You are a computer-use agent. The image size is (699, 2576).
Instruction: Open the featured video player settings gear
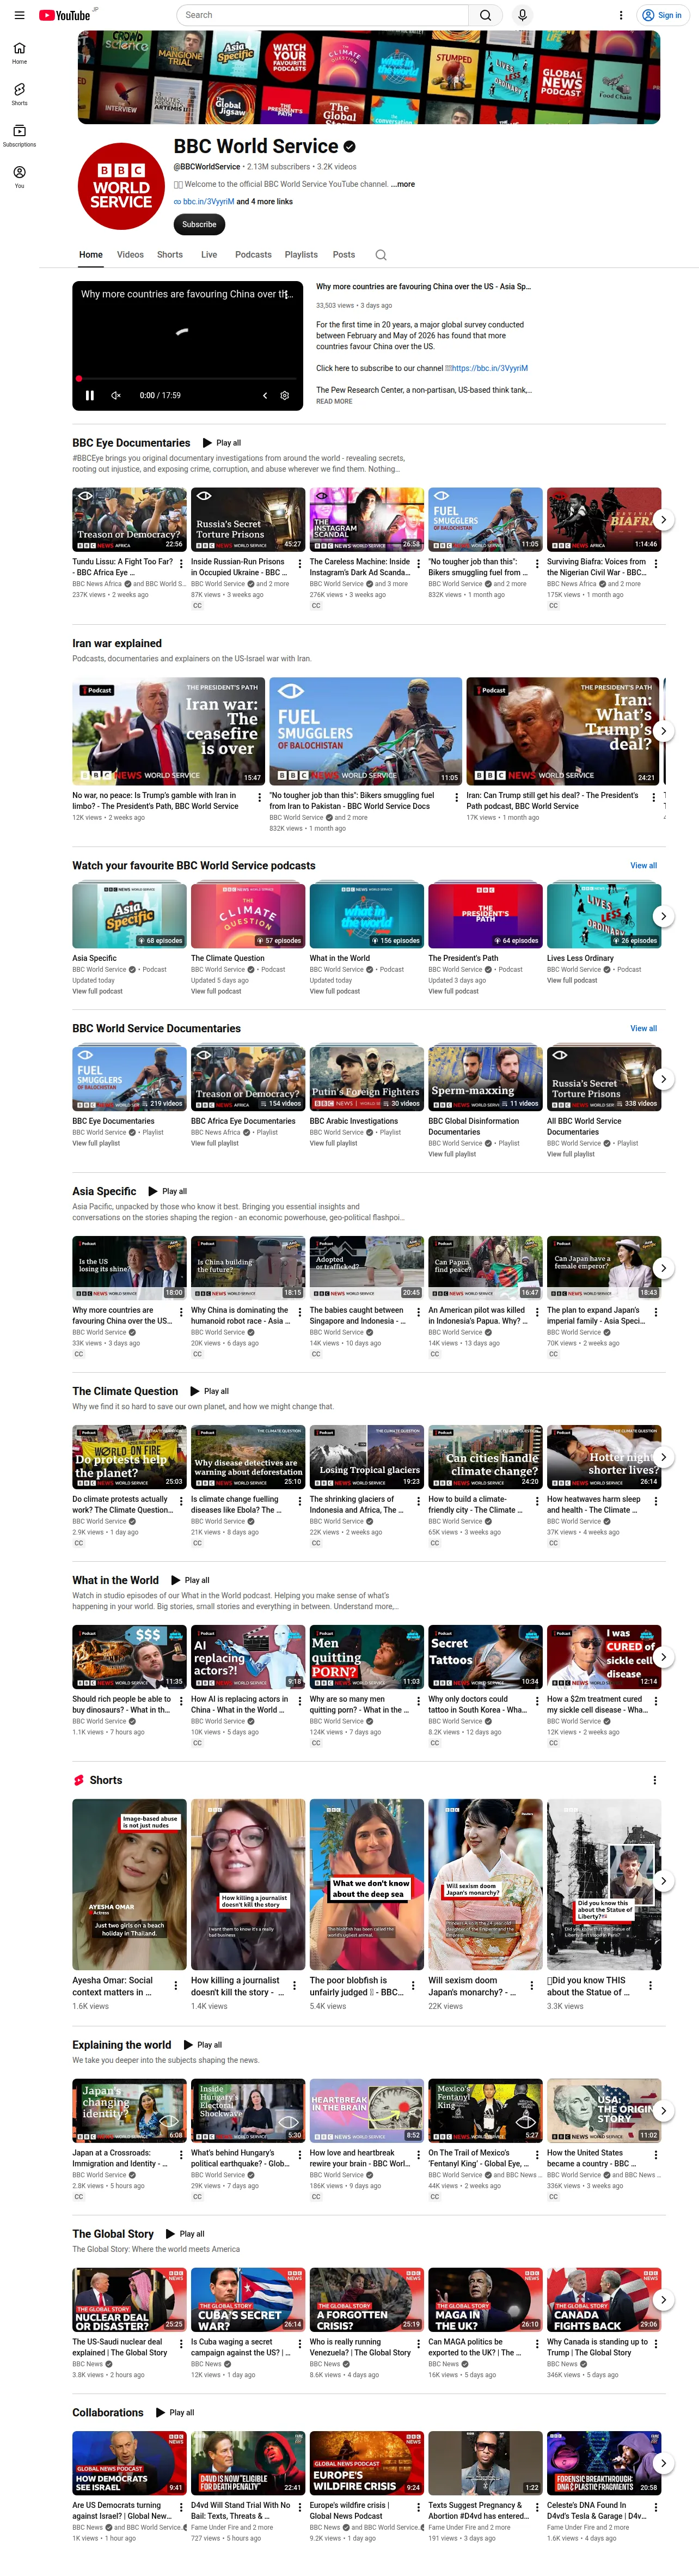coord(285,395)
